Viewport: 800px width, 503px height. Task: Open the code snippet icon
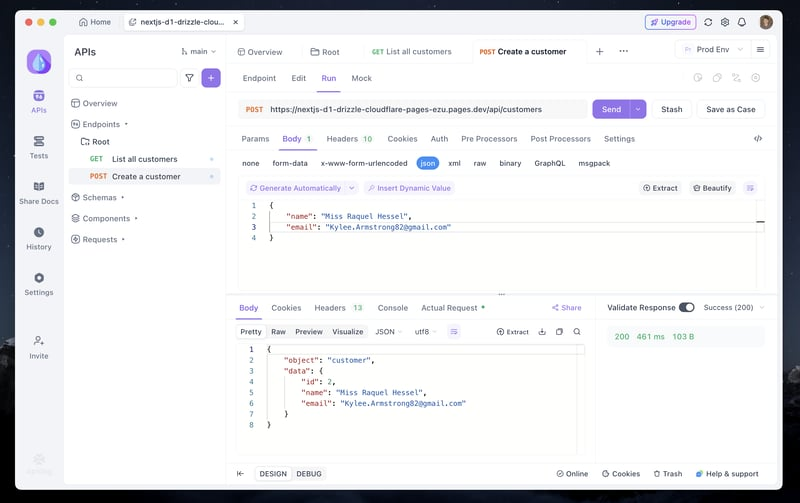(x=758, y=139)
